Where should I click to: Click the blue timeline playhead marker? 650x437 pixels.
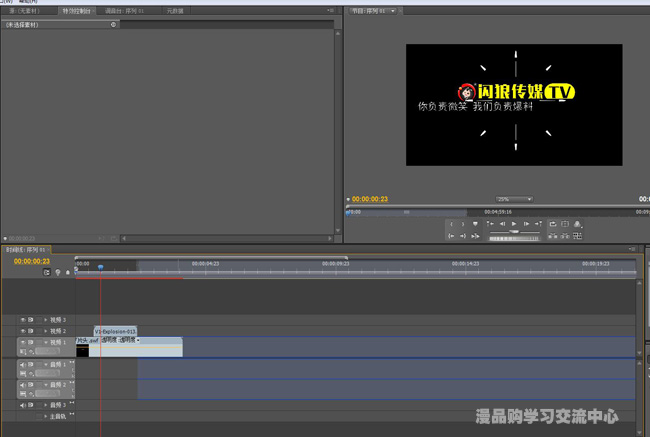click(x=100, y=267)
